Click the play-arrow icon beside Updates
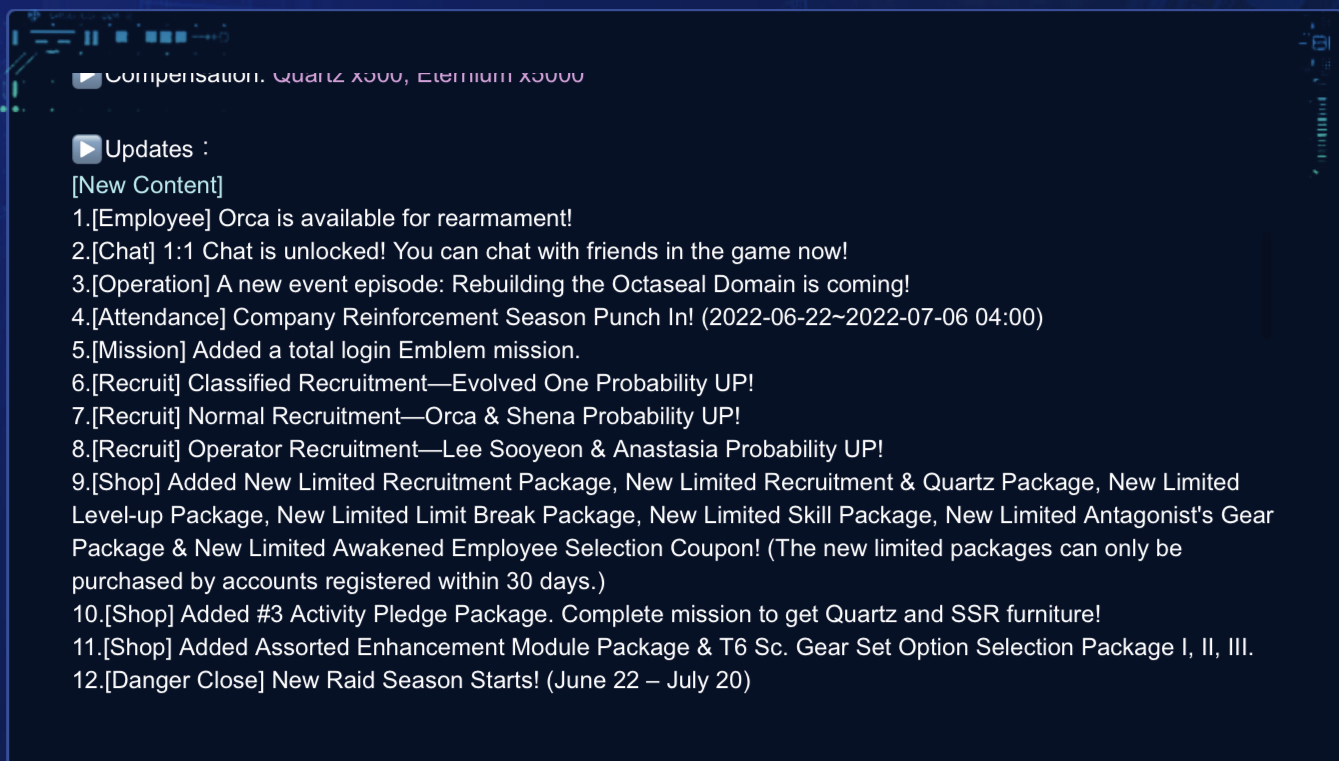 pos(87,149)
